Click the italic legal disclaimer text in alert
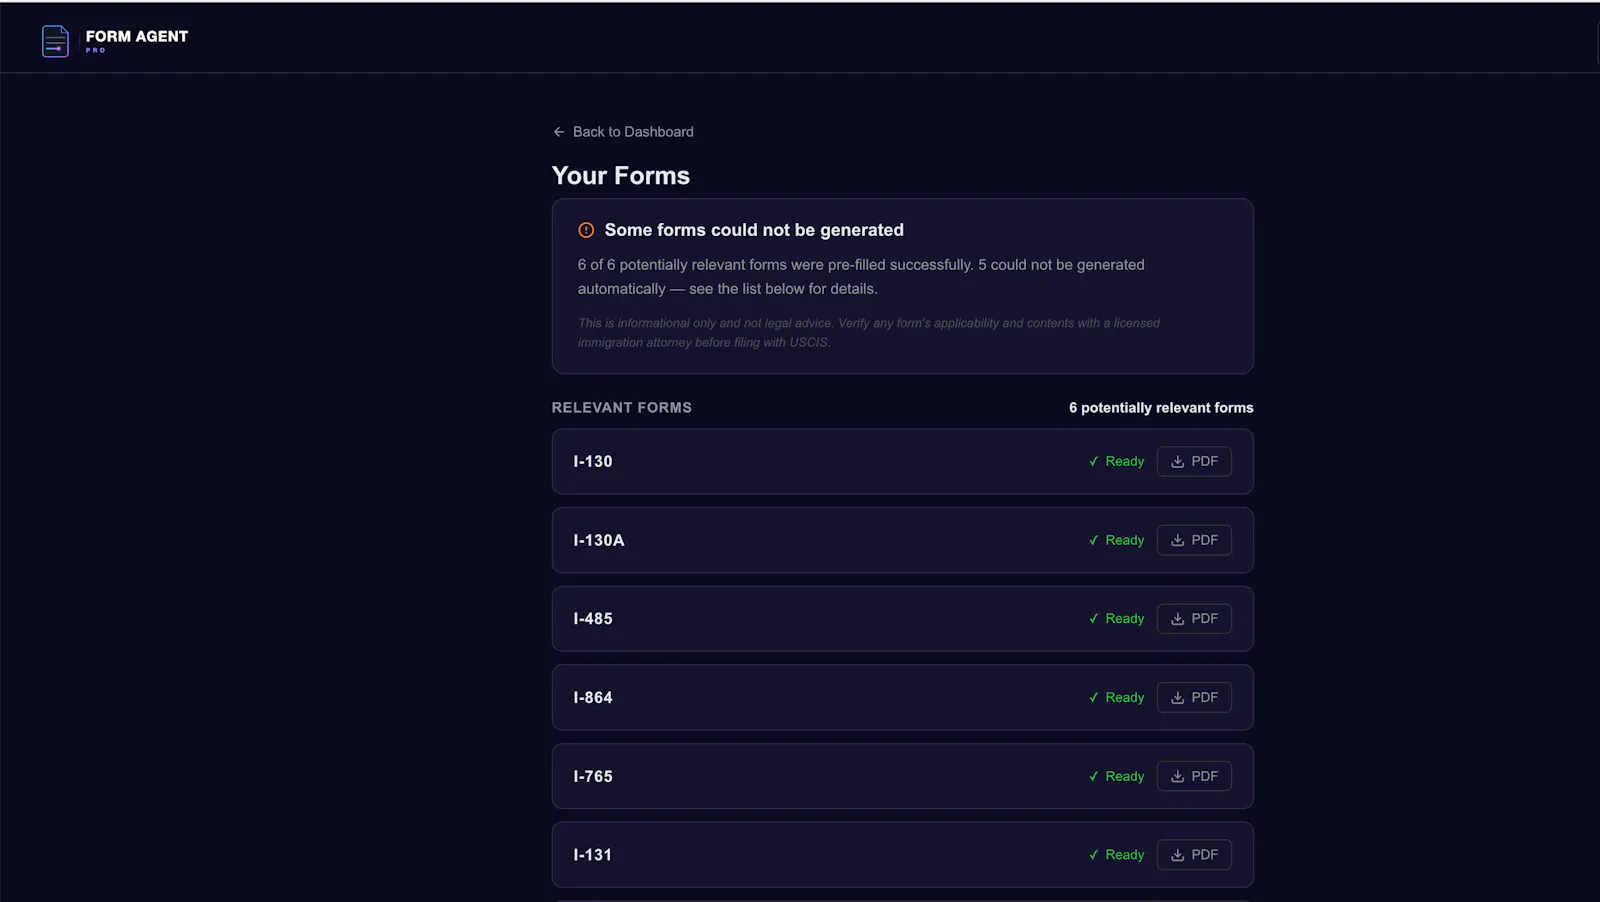Viewport: 1600px width, 902px height. (869, 332)
